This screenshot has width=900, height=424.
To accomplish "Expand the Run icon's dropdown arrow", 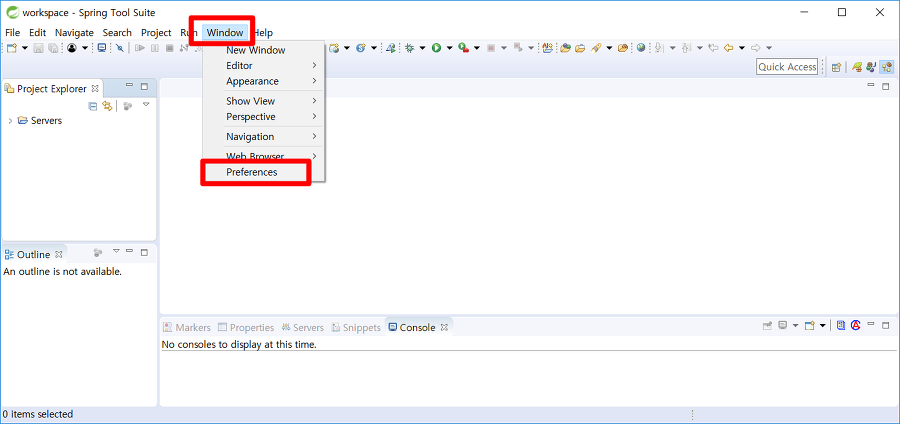I will point(449,48).
